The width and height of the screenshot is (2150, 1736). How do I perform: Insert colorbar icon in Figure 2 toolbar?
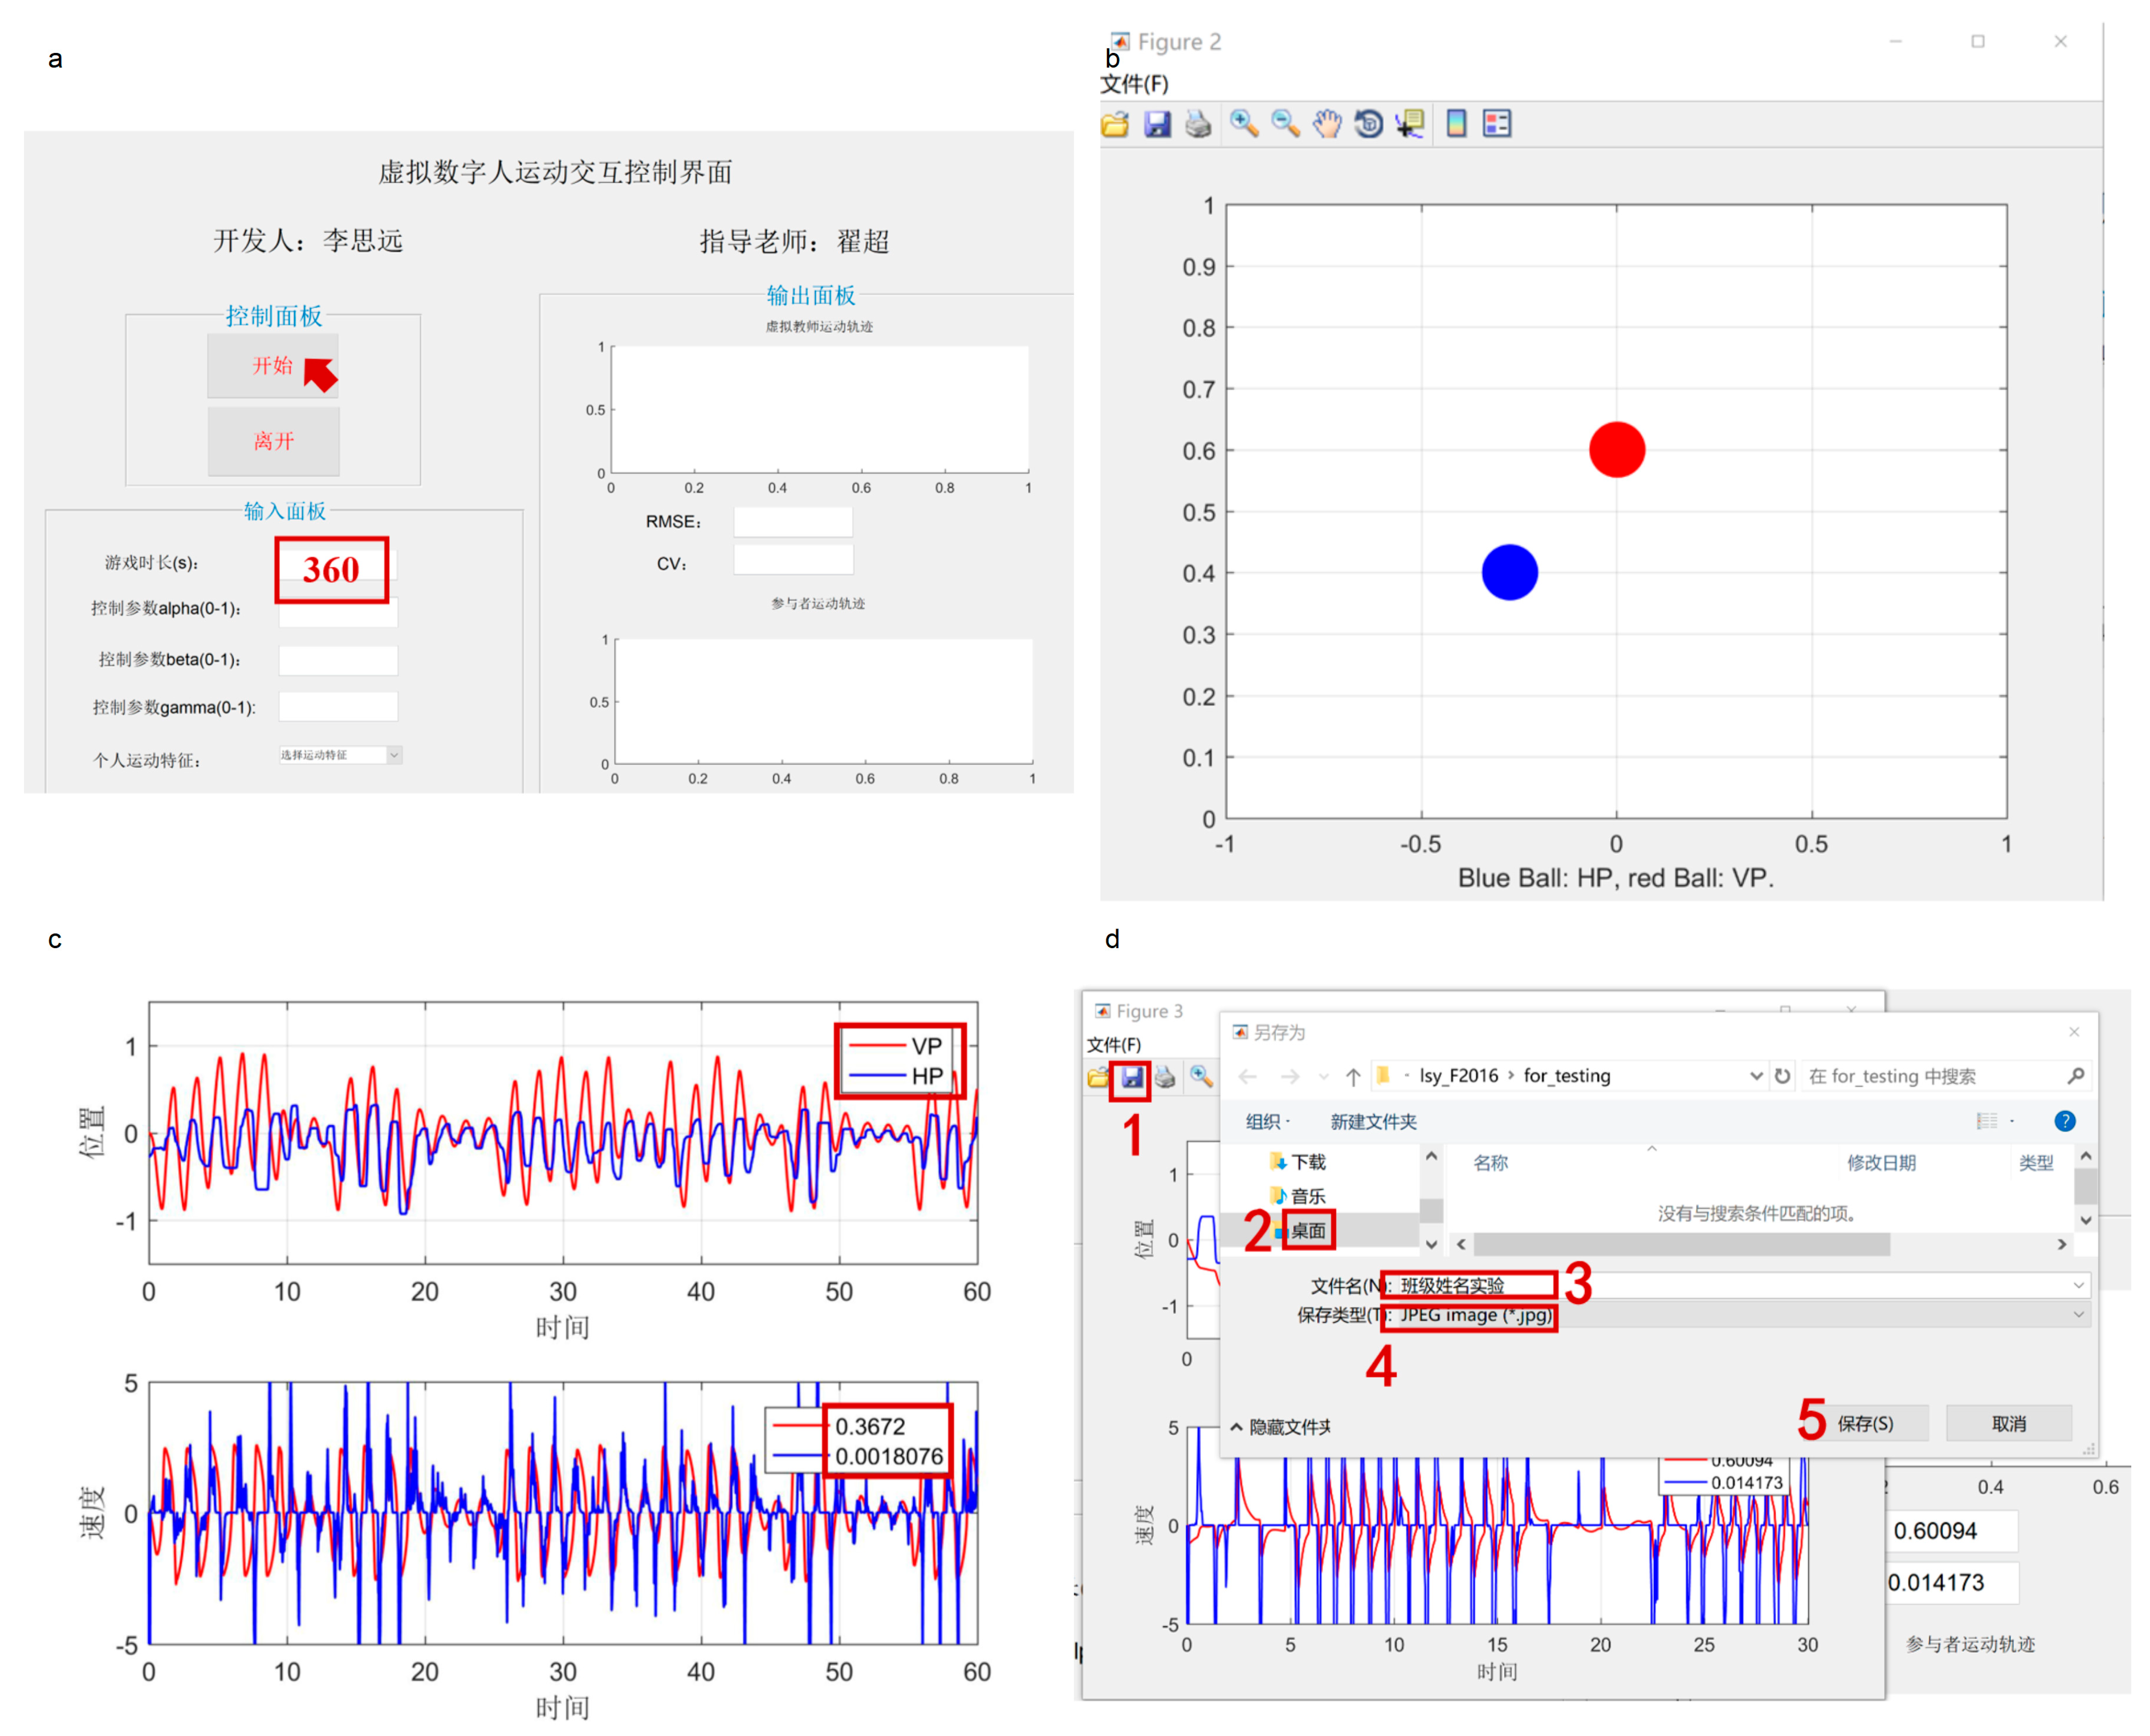[x=1457, y=124]
